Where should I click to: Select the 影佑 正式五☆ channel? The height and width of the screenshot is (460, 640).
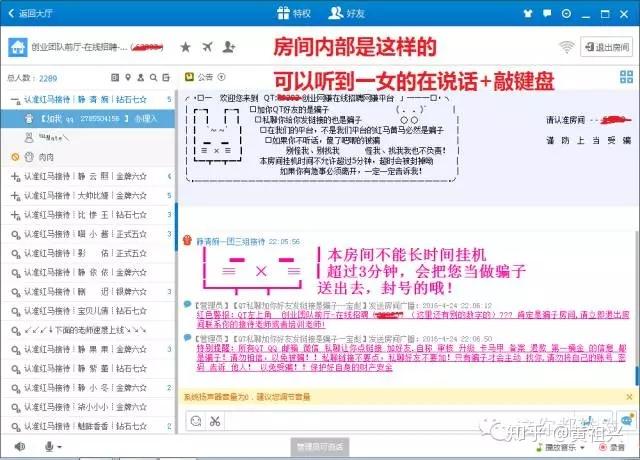[88, 253]
